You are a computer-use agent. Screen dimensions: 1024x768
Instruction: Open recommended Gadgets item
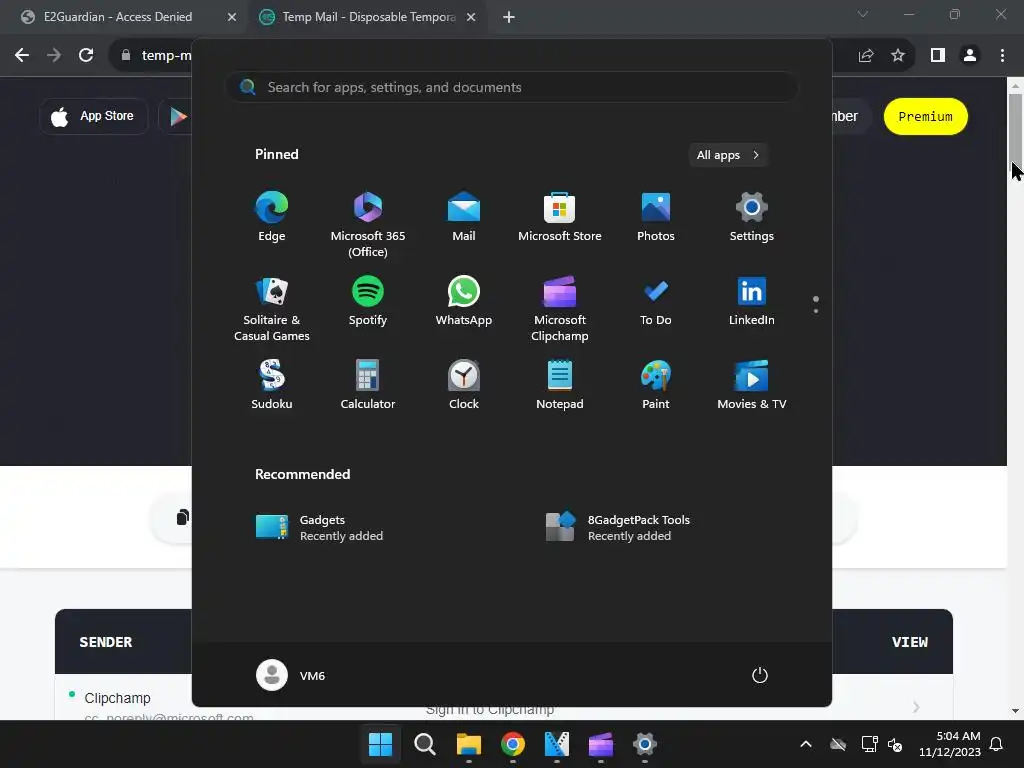(x=320, y=528)
